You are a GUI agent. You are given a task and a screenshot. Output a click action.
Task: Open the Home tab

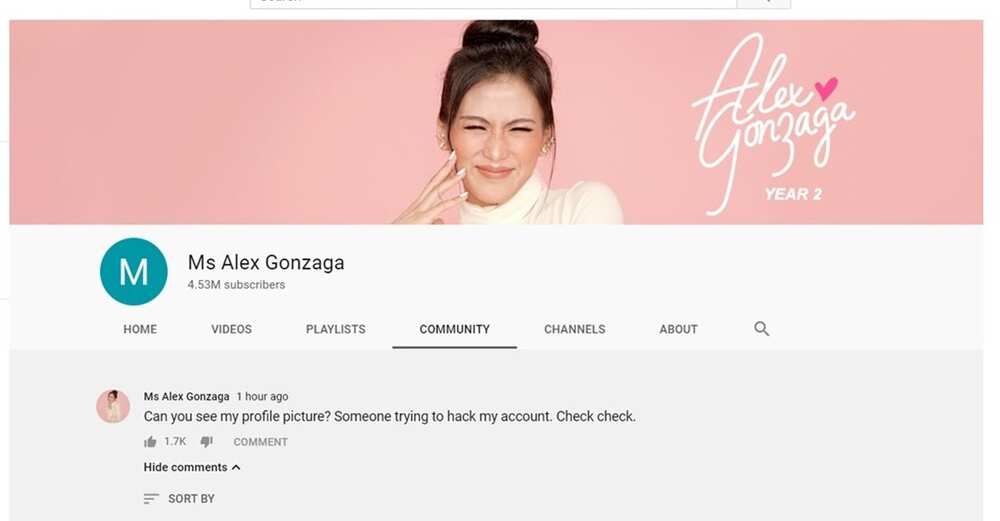pos(140,329)
